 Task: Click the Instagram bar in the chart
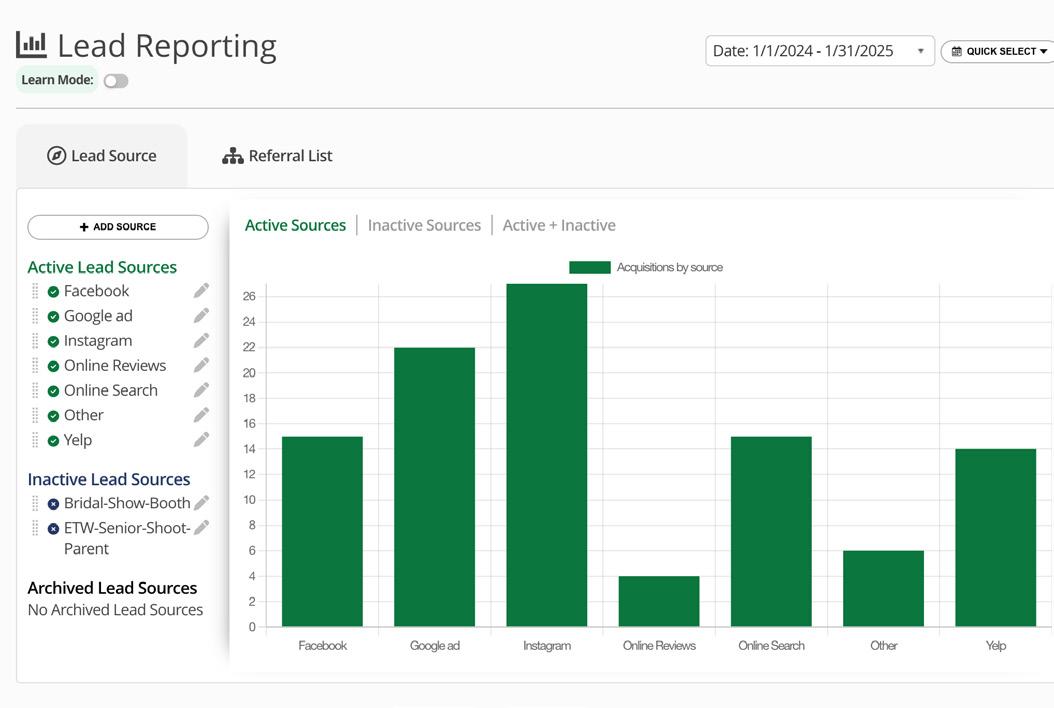(546, 455)
